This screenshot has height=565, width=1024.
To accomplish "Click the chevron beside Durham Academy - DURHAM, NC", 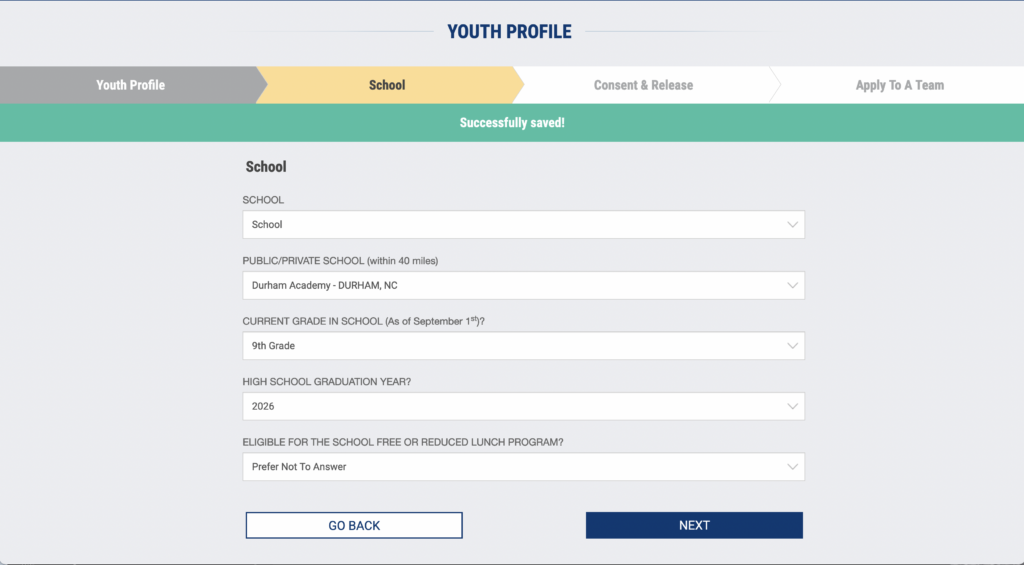I will (x=792, y=285).
